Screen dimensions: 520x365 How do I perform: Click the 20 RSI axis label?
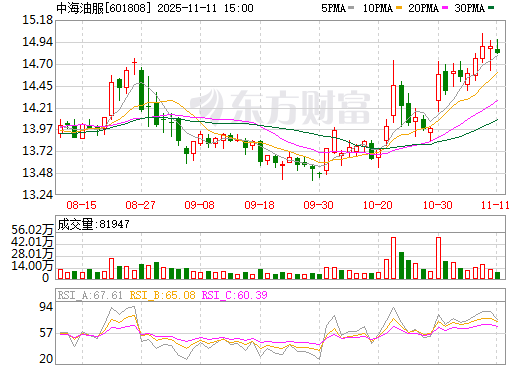tap(46, 359)
